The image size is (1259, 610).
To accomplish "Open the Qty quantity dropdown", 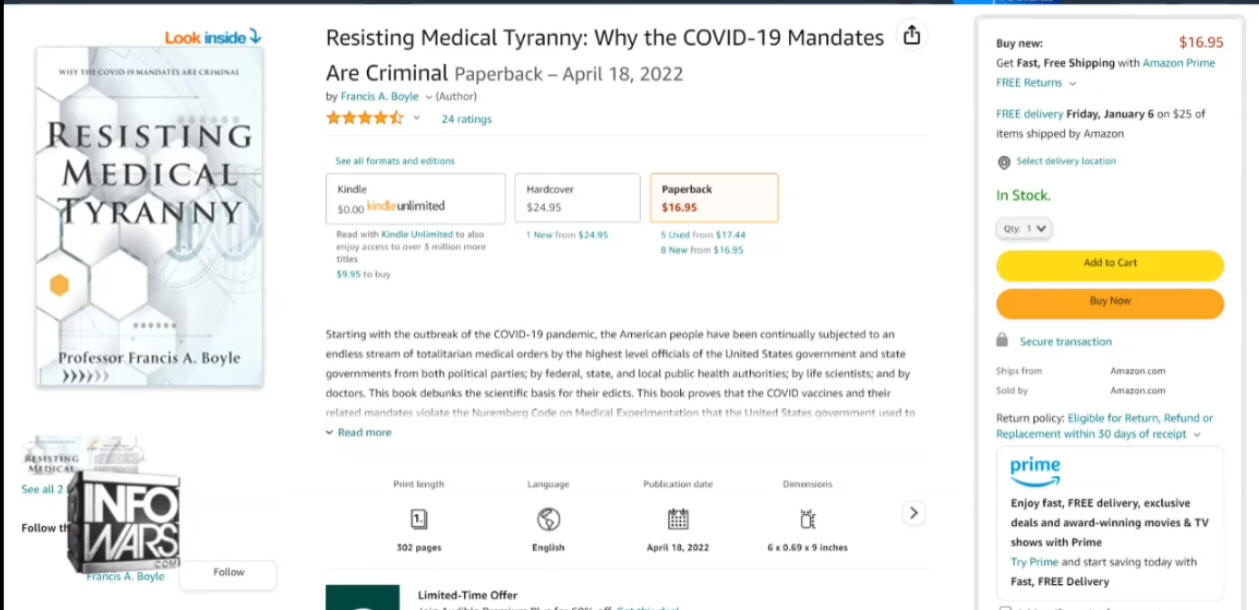I will [x=1023, y=228].
